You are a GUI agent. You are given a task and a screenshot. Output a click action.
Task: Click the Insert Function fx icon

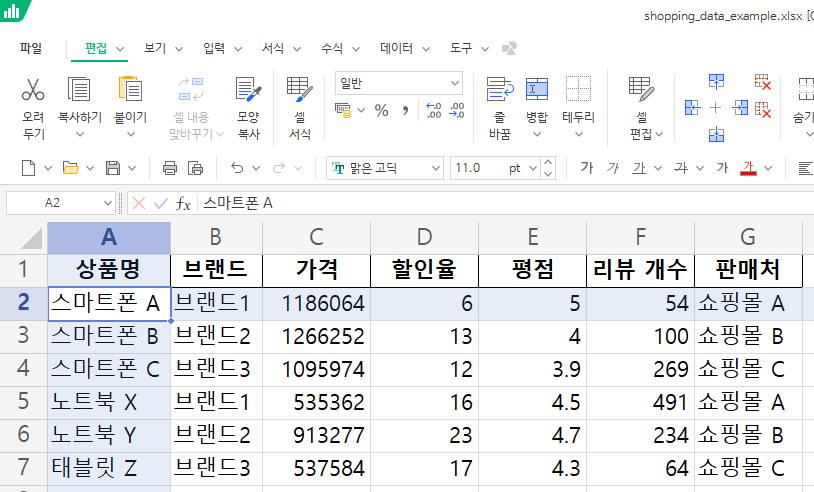tap(183, 203)
